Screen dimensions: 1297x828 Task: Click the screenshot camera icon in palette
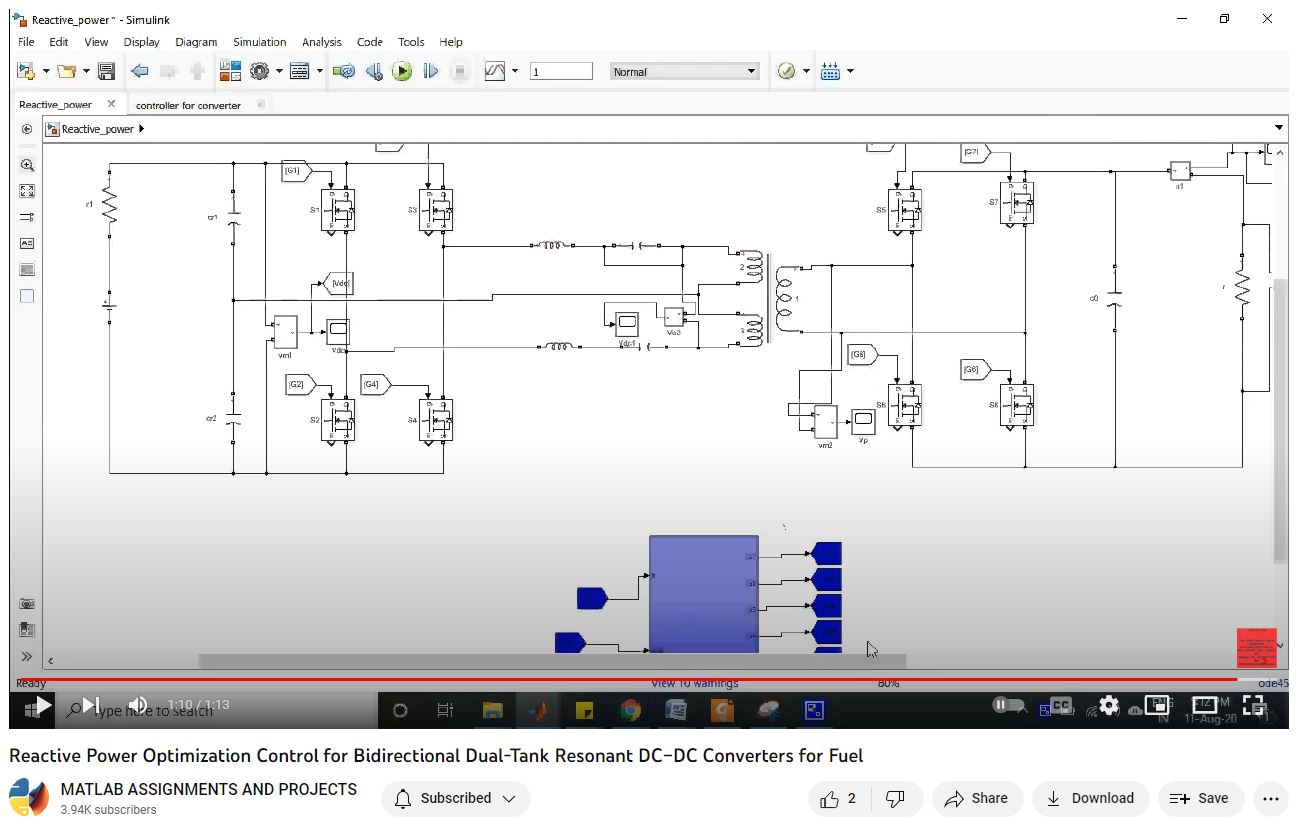point(27,604)
